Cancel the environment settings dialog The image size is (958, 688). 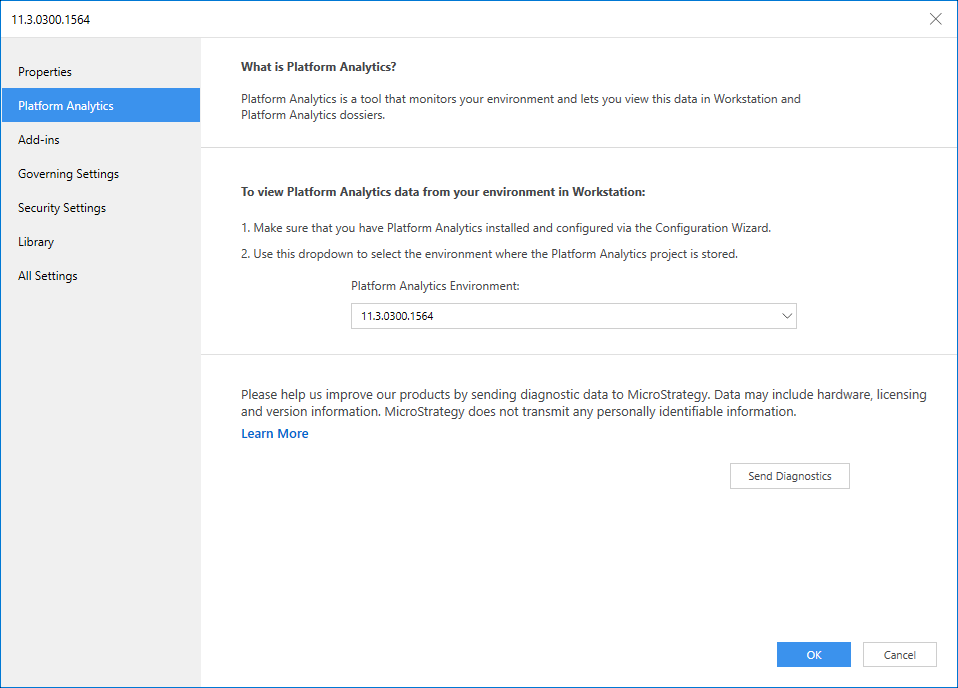click(899, 655)
